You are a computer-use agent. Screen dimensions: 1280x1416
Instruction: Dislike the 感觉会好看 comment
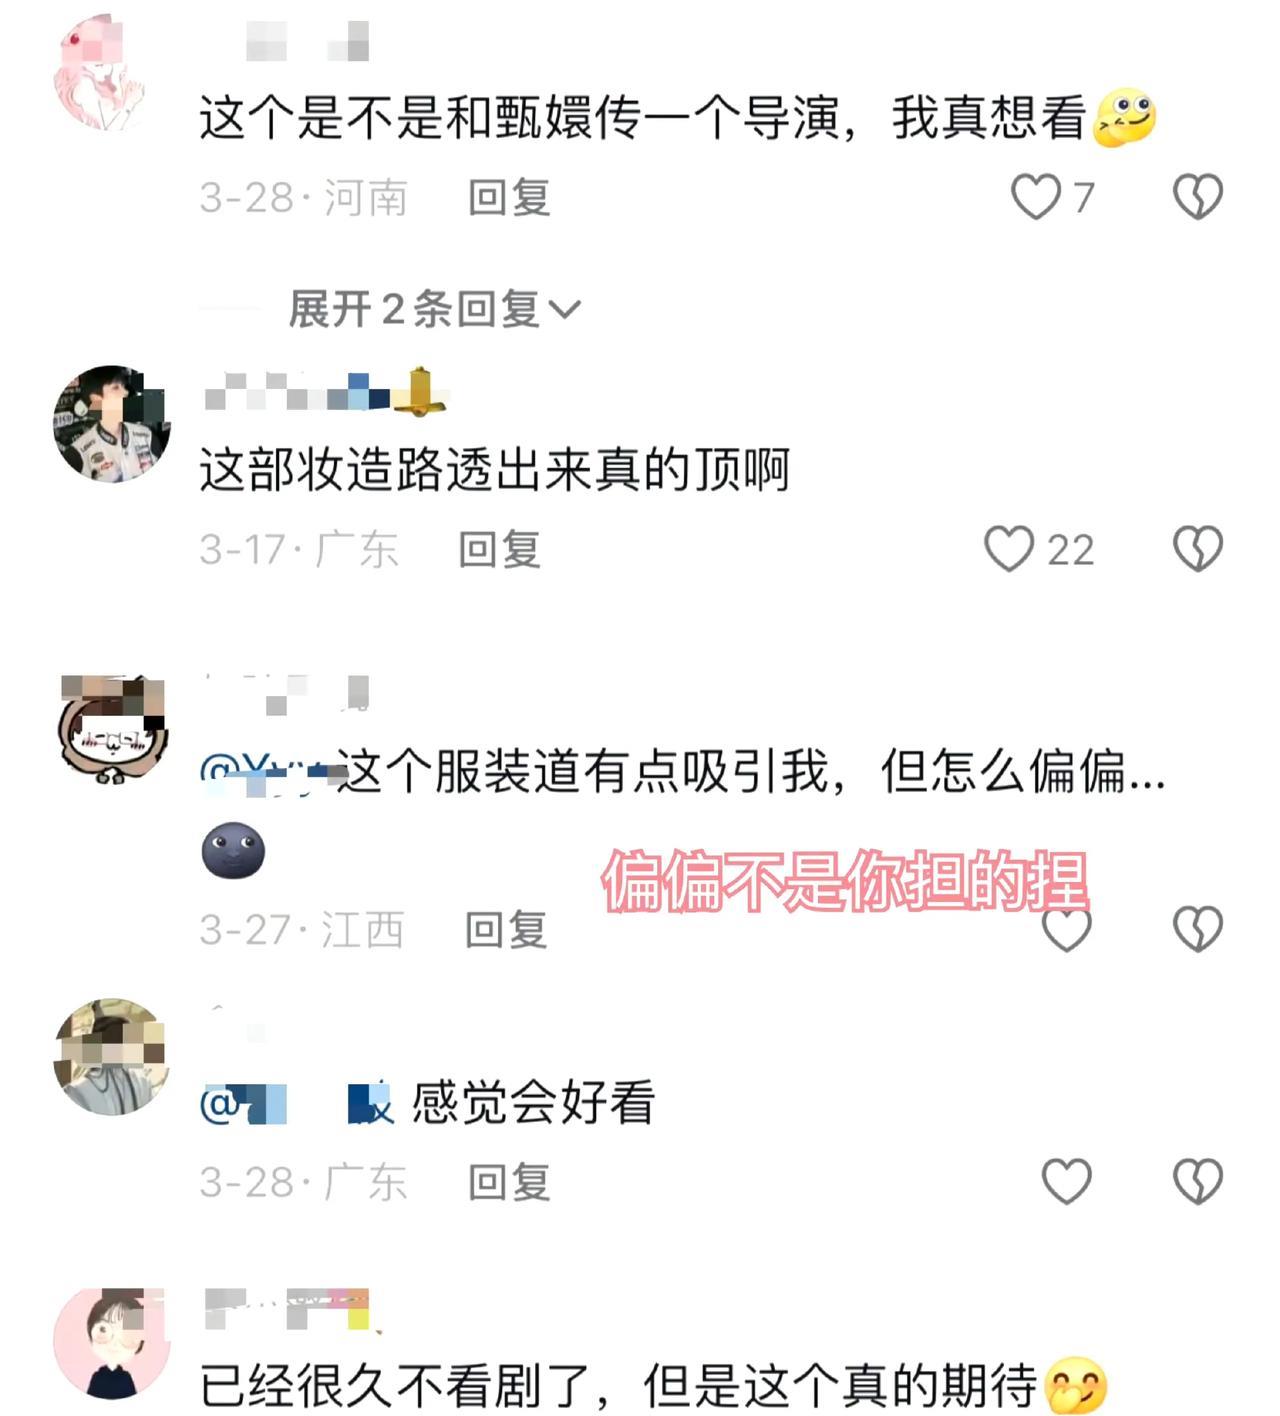tap(1197, 1182)
